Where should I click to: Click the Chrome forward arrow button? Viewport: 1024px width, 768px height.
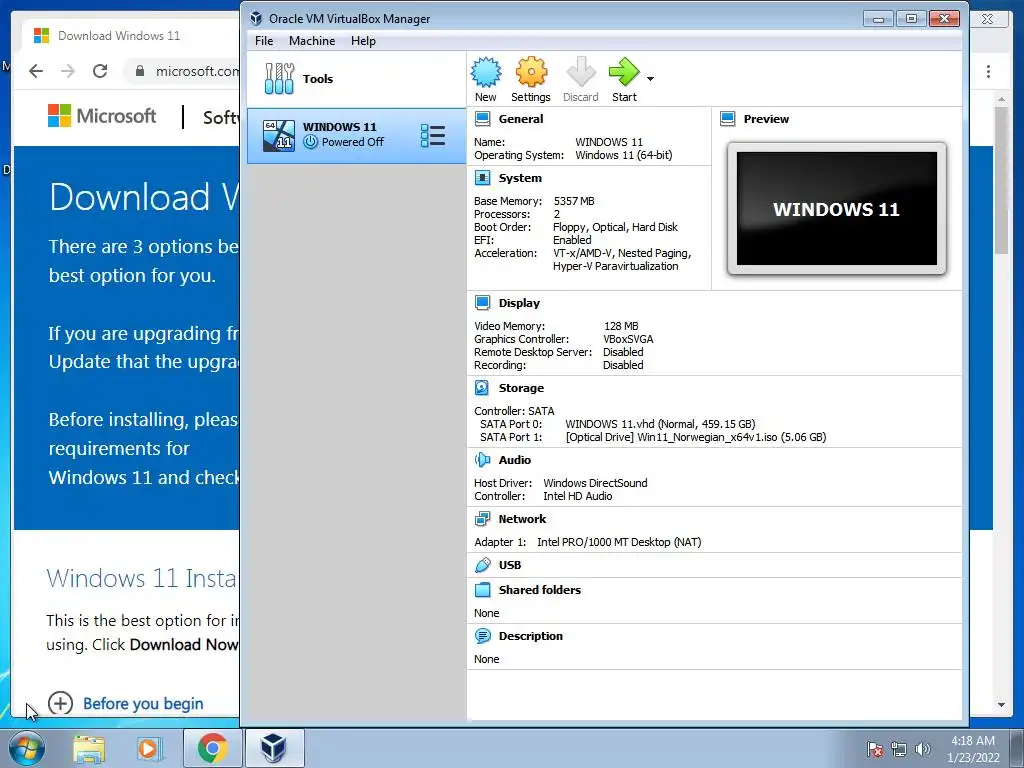pyautogui.click(x=68, y=71)
